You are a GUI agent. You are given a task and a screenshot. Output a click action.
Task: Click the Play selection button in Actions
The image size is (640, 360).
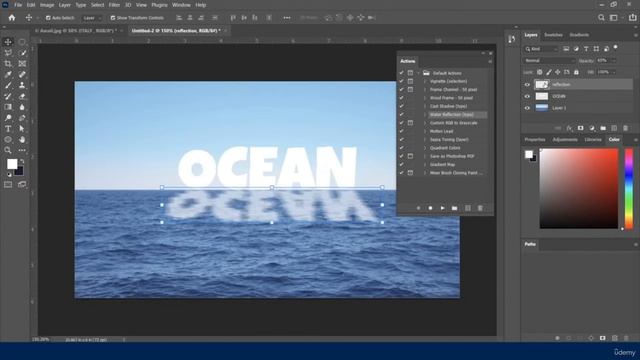(442, 208)
